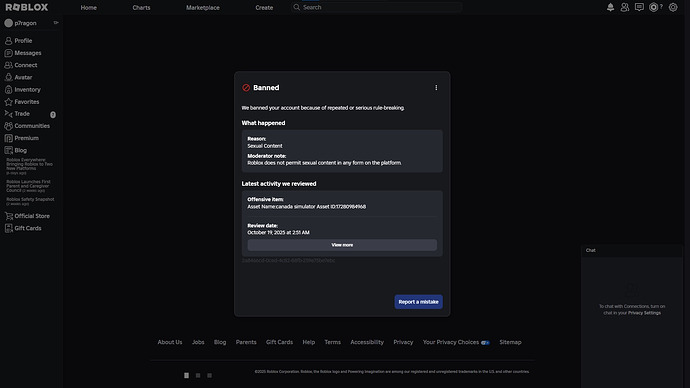
Task: Open the Terms footer link
Action: [x=333, y=342]
